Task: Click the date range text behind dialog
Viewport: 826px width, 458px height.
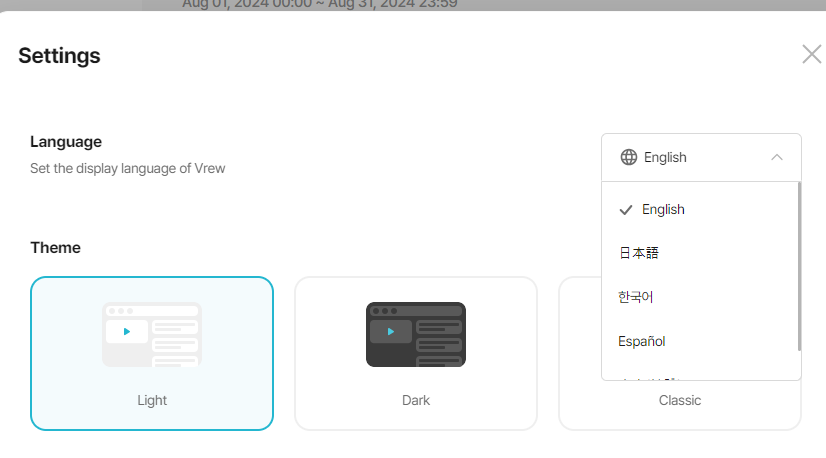Action: (x=320, y=4)
